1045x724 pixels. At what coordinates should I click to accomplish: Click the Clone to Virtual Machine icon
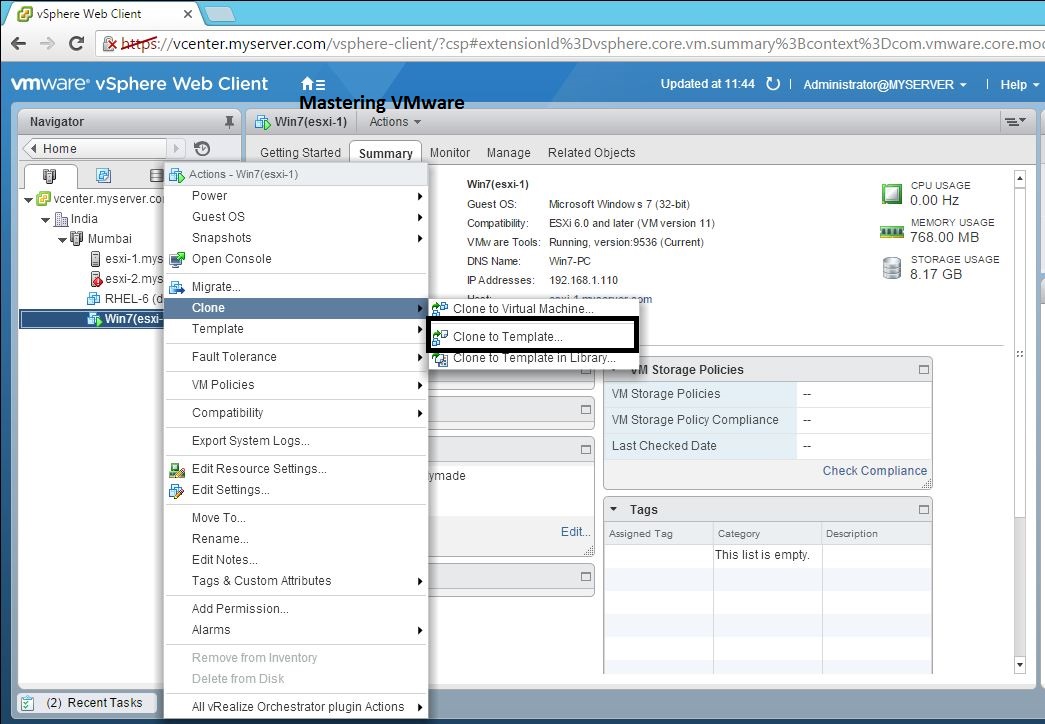coord(440,309)
